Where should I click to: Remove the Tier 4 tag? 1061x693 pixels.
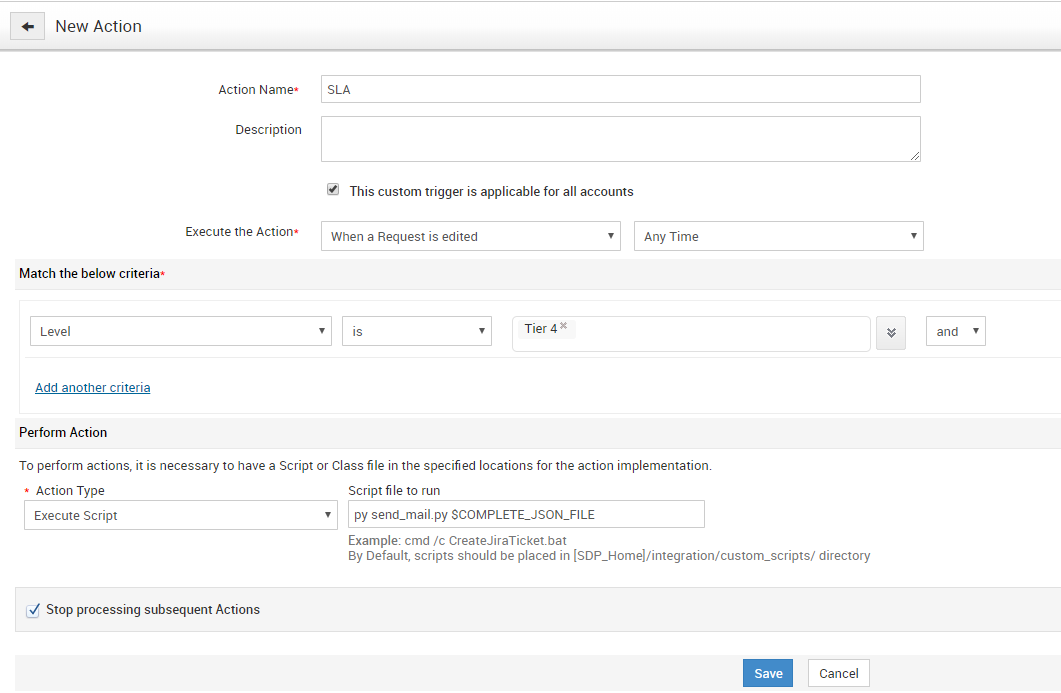coord(564,326)
